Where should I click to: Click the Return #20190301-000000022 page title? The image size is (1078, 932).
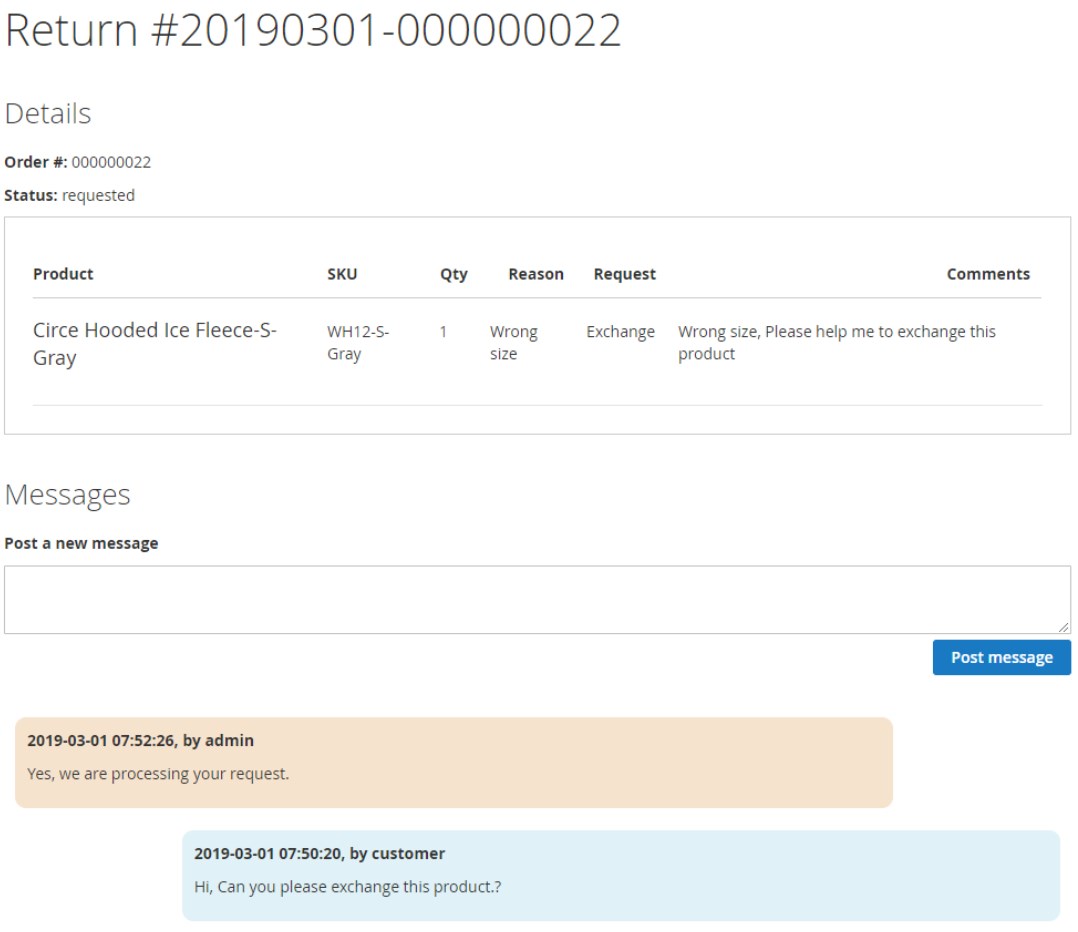[x=313, y=31]
